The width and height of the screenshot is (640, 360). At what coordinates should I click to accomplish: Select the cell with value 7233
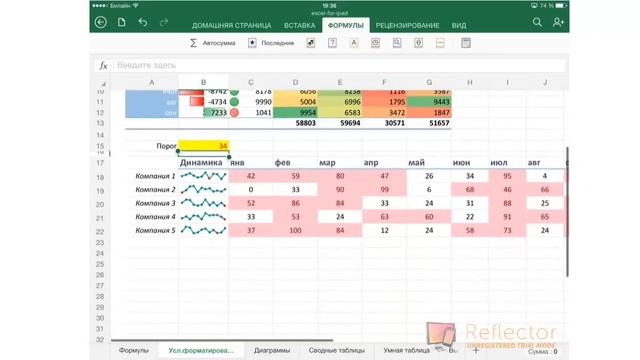pyautogui.click(x=203, y=113)
